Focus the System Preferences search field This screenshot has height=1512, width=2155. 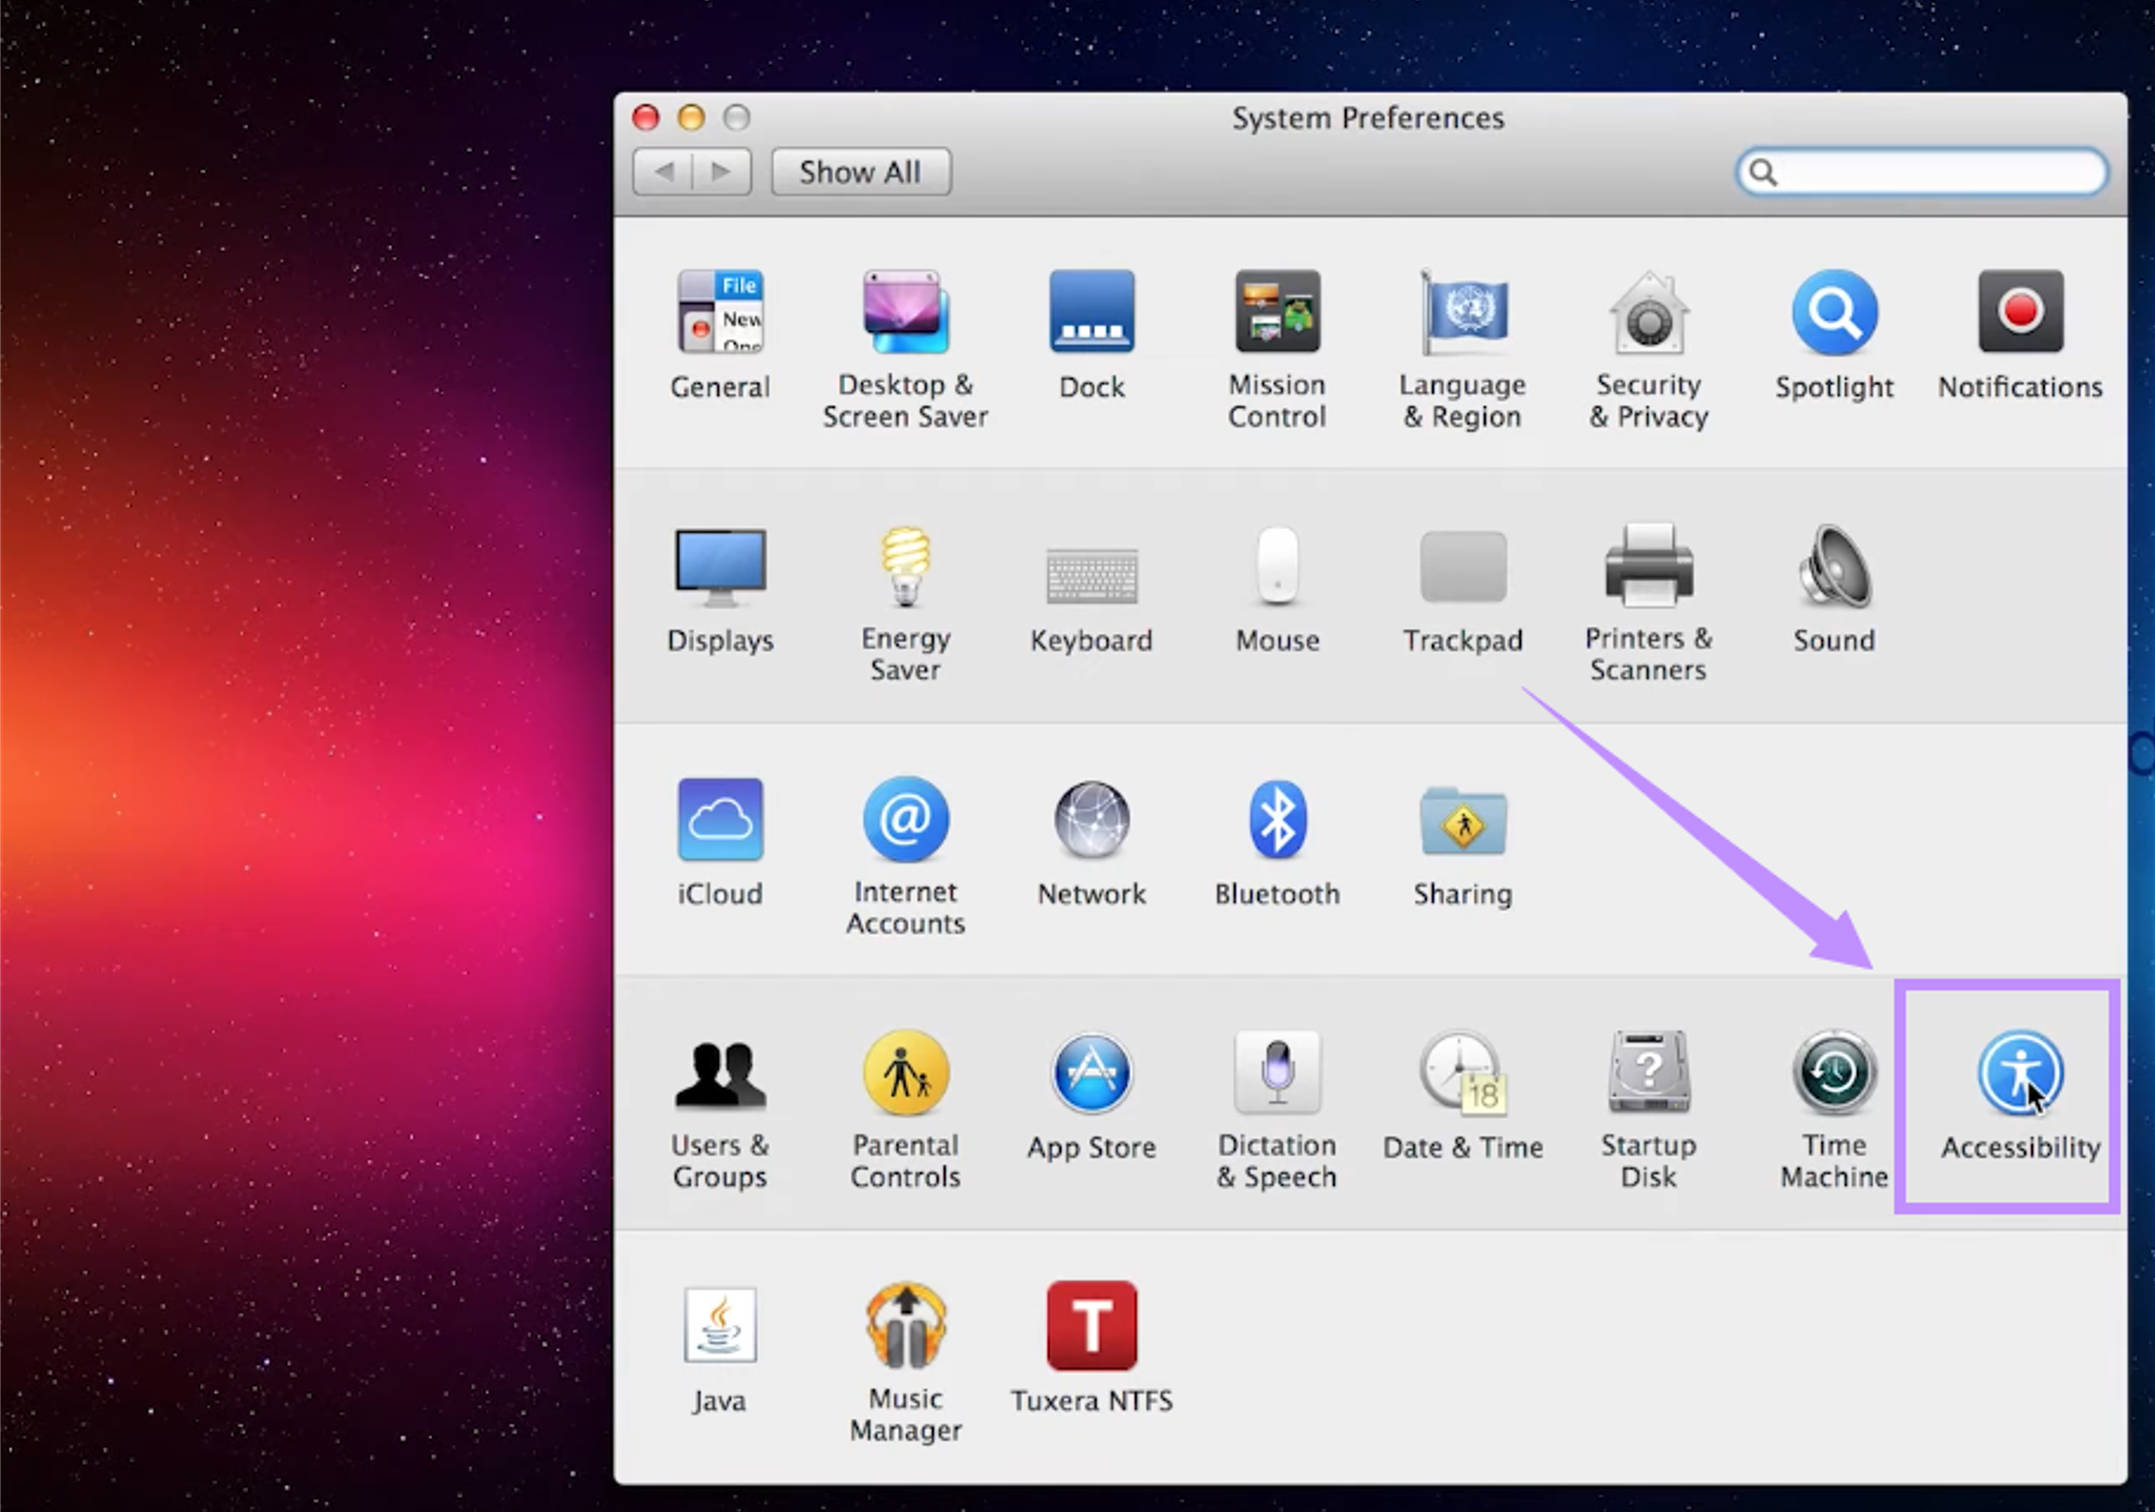(x=1922, y=172)
